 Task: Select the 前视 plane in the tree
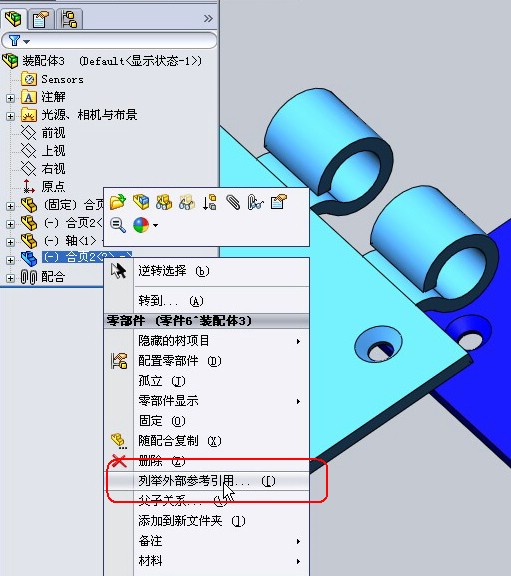(53, 133)
